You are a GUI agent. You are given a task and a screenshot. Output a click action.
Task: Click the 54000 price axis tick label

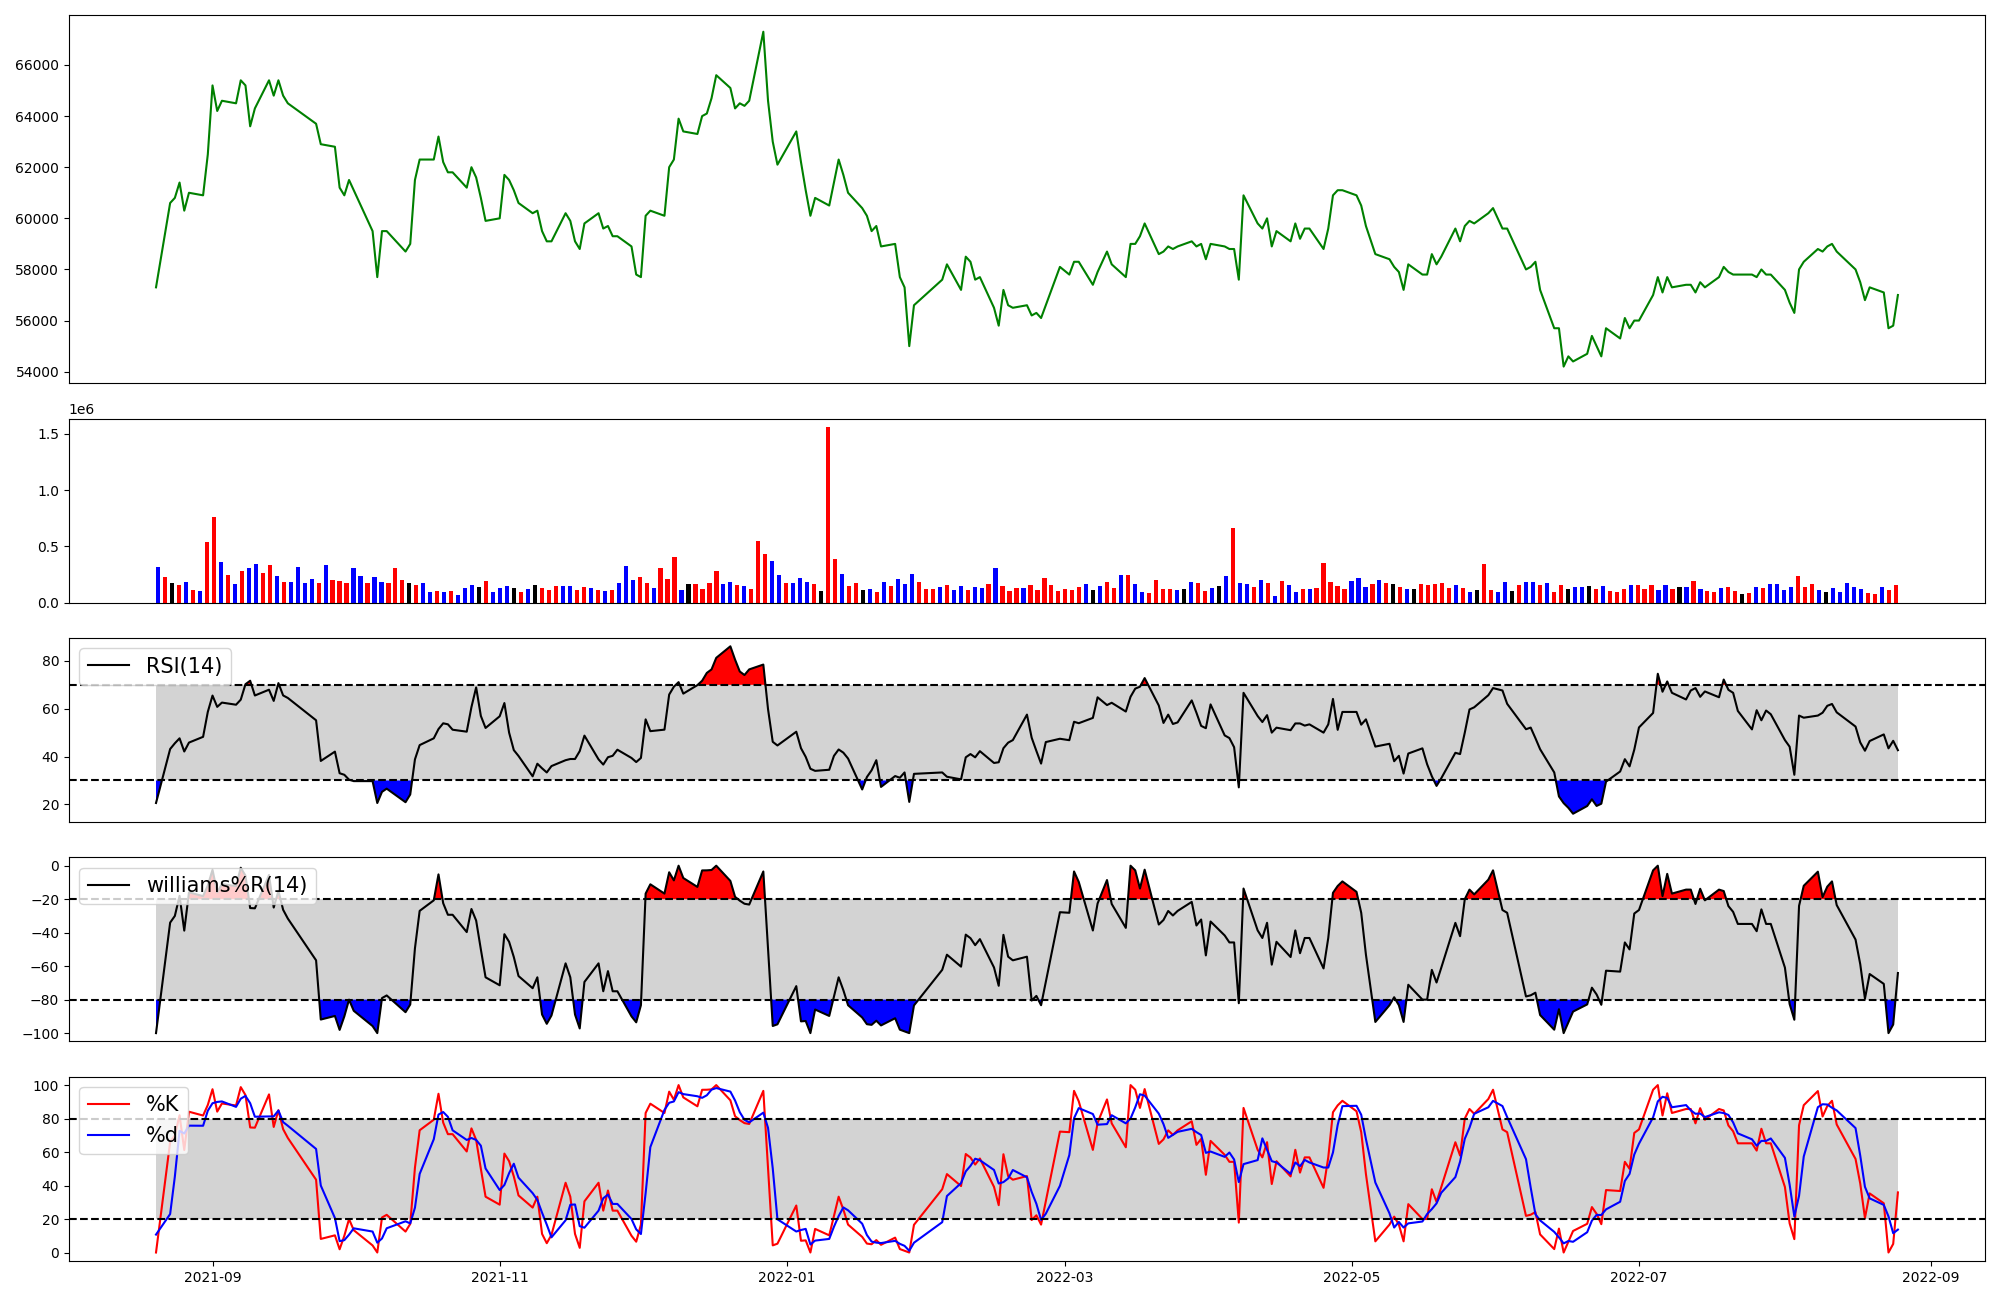click(x=37, y=372)
